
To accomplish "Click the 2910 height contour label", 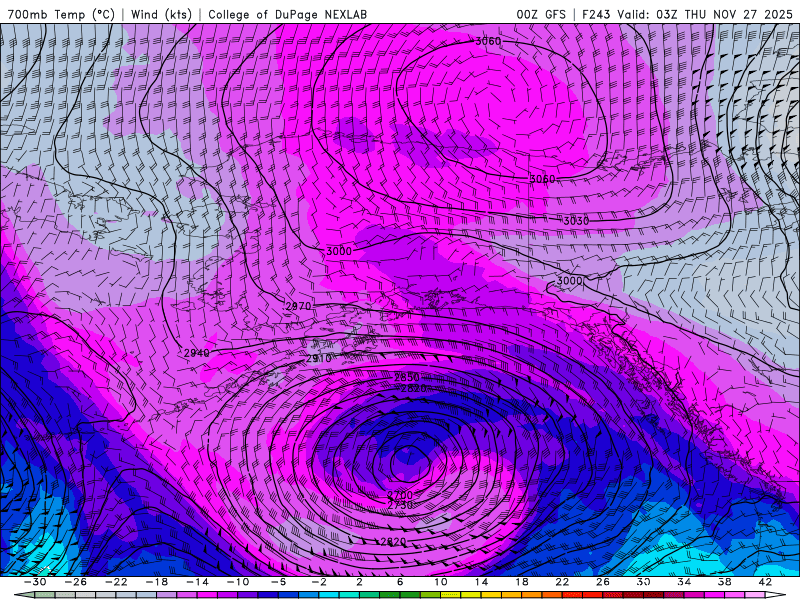I will click(x=318, y=359).
